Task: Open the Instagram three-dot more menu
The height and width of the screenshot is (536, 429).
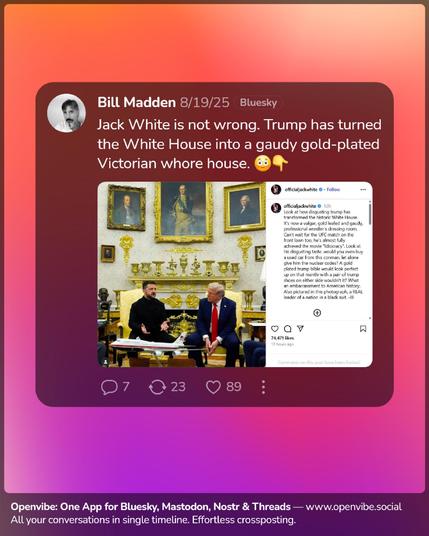Action: click(363, 189)
